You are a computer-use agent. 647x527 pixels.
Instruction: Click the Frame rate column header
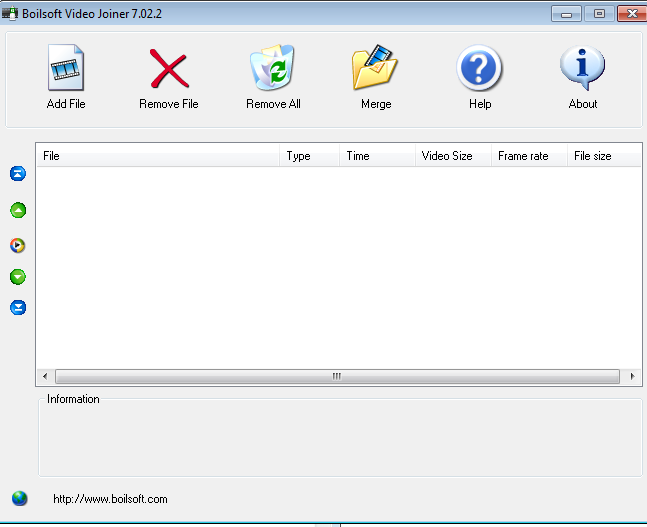[x=529, y=156]
